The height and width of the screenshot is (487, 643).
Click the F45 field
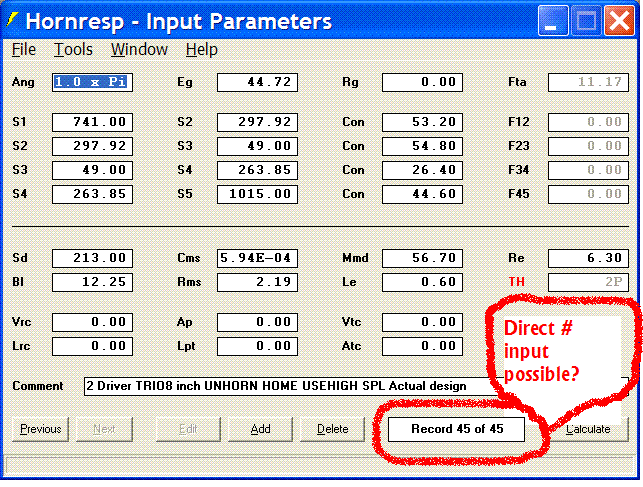(588, 194)
